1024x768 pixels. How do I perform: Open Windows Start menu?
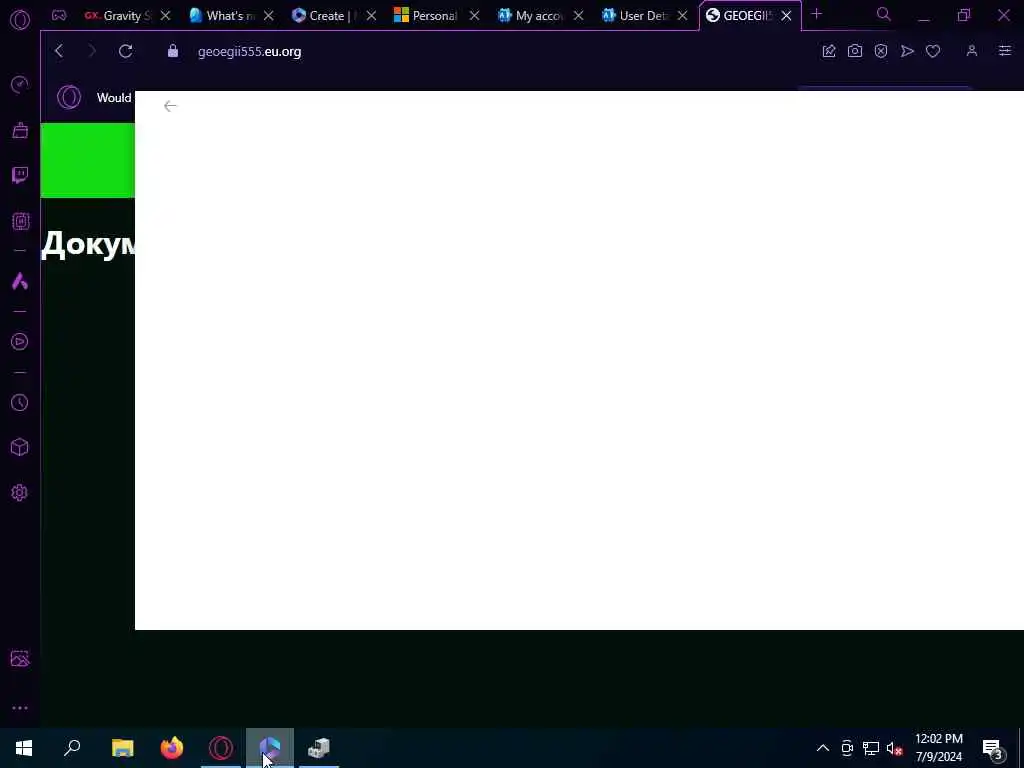24,748
